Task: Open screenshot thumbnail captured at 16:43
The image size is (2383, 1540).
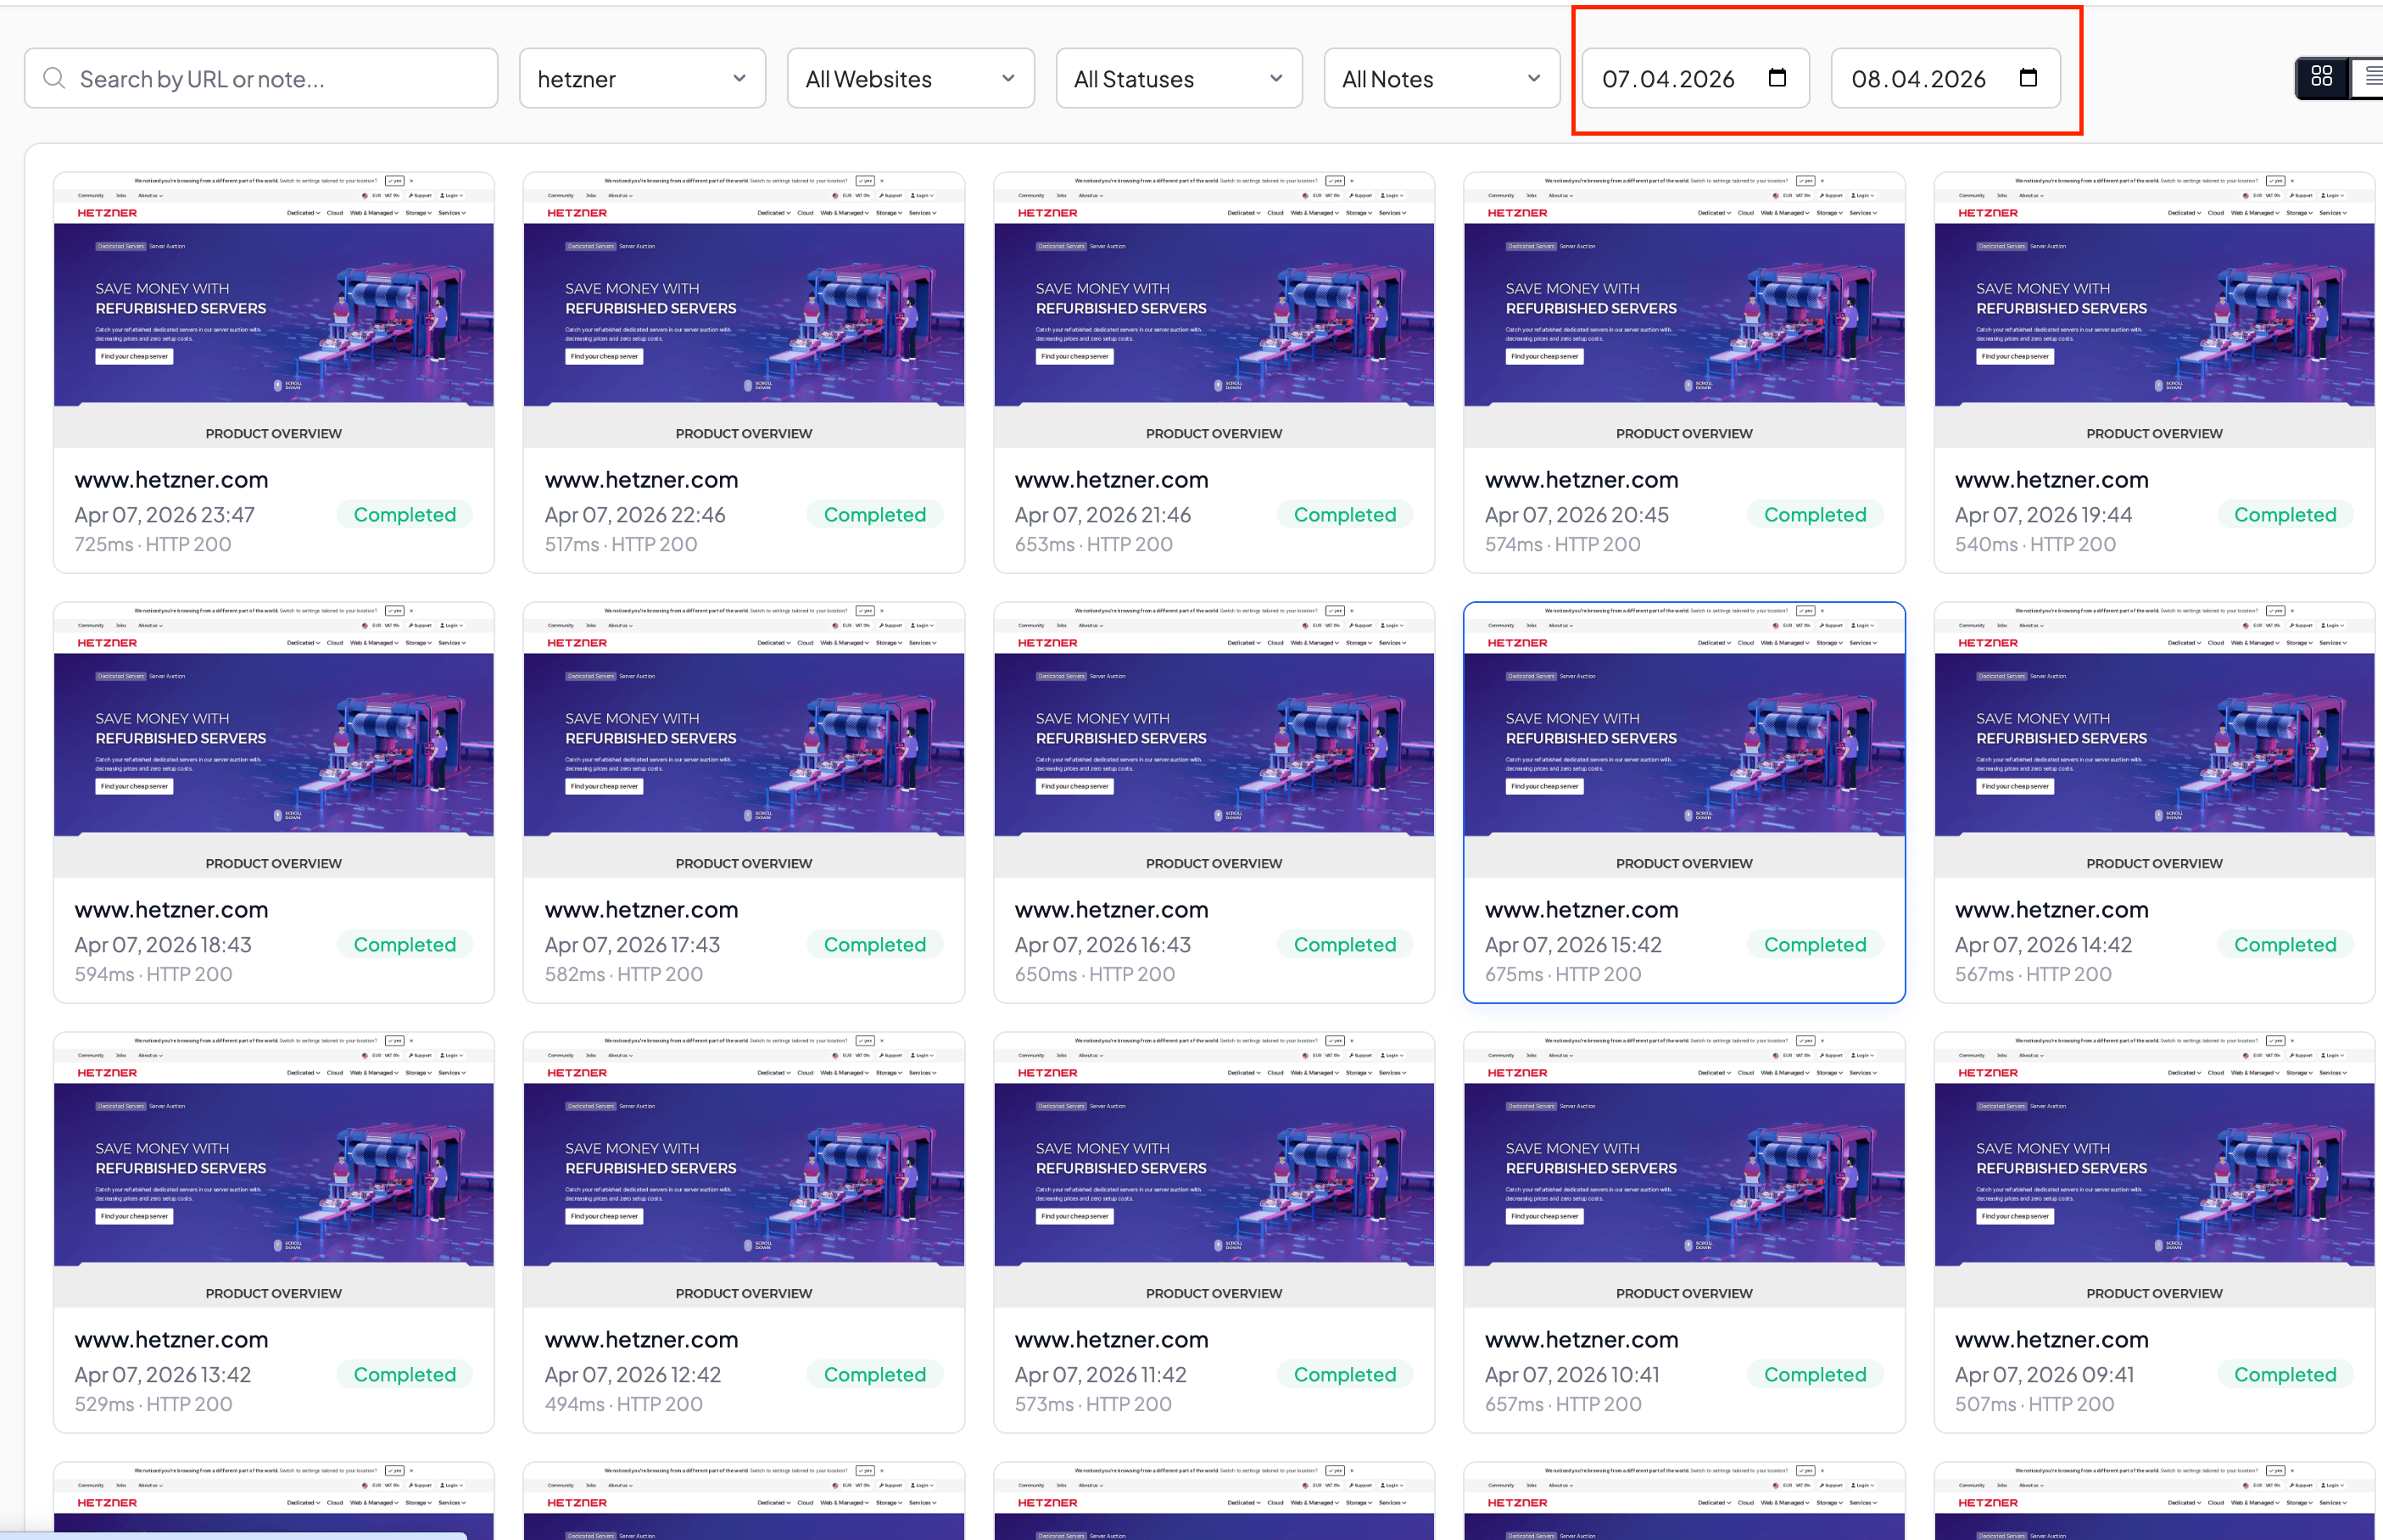Action: pos(1214,740)
